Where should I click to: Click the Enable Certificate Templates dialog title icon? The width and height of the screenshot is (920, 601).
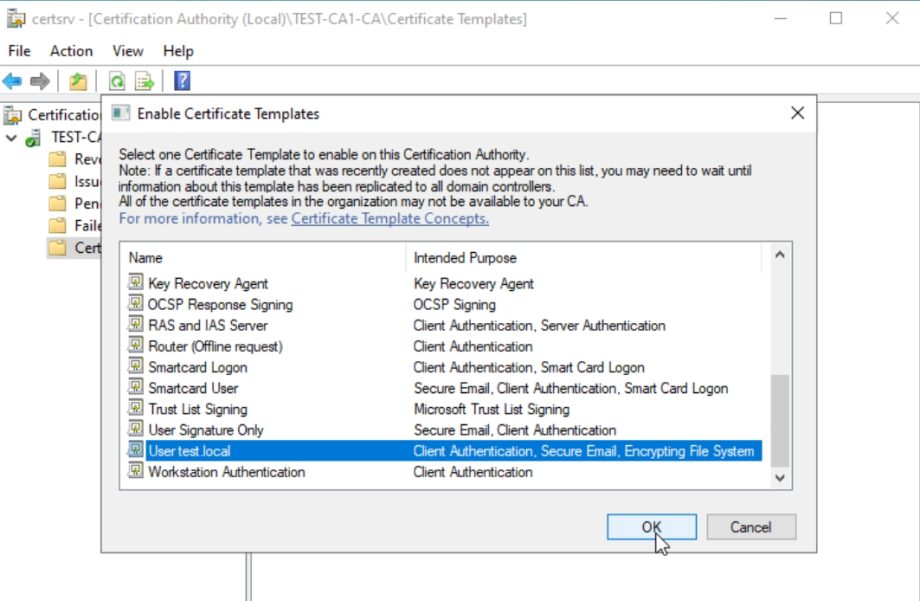120,114
